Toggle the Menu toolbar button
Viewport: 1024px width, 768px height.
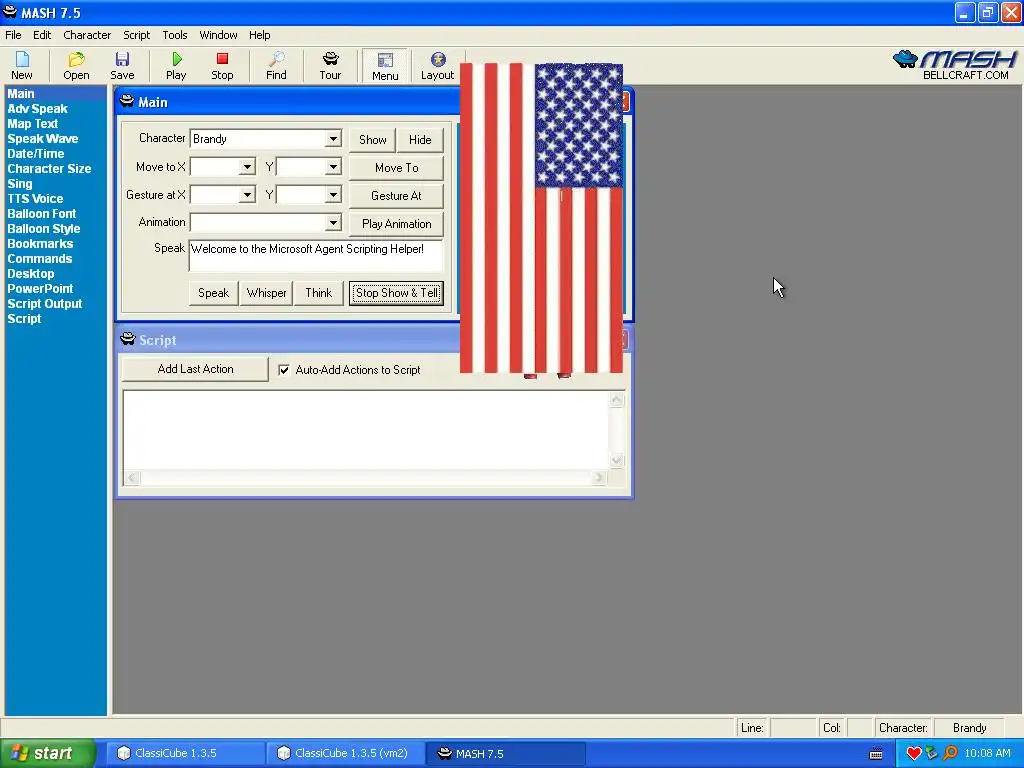coord(385,66)
